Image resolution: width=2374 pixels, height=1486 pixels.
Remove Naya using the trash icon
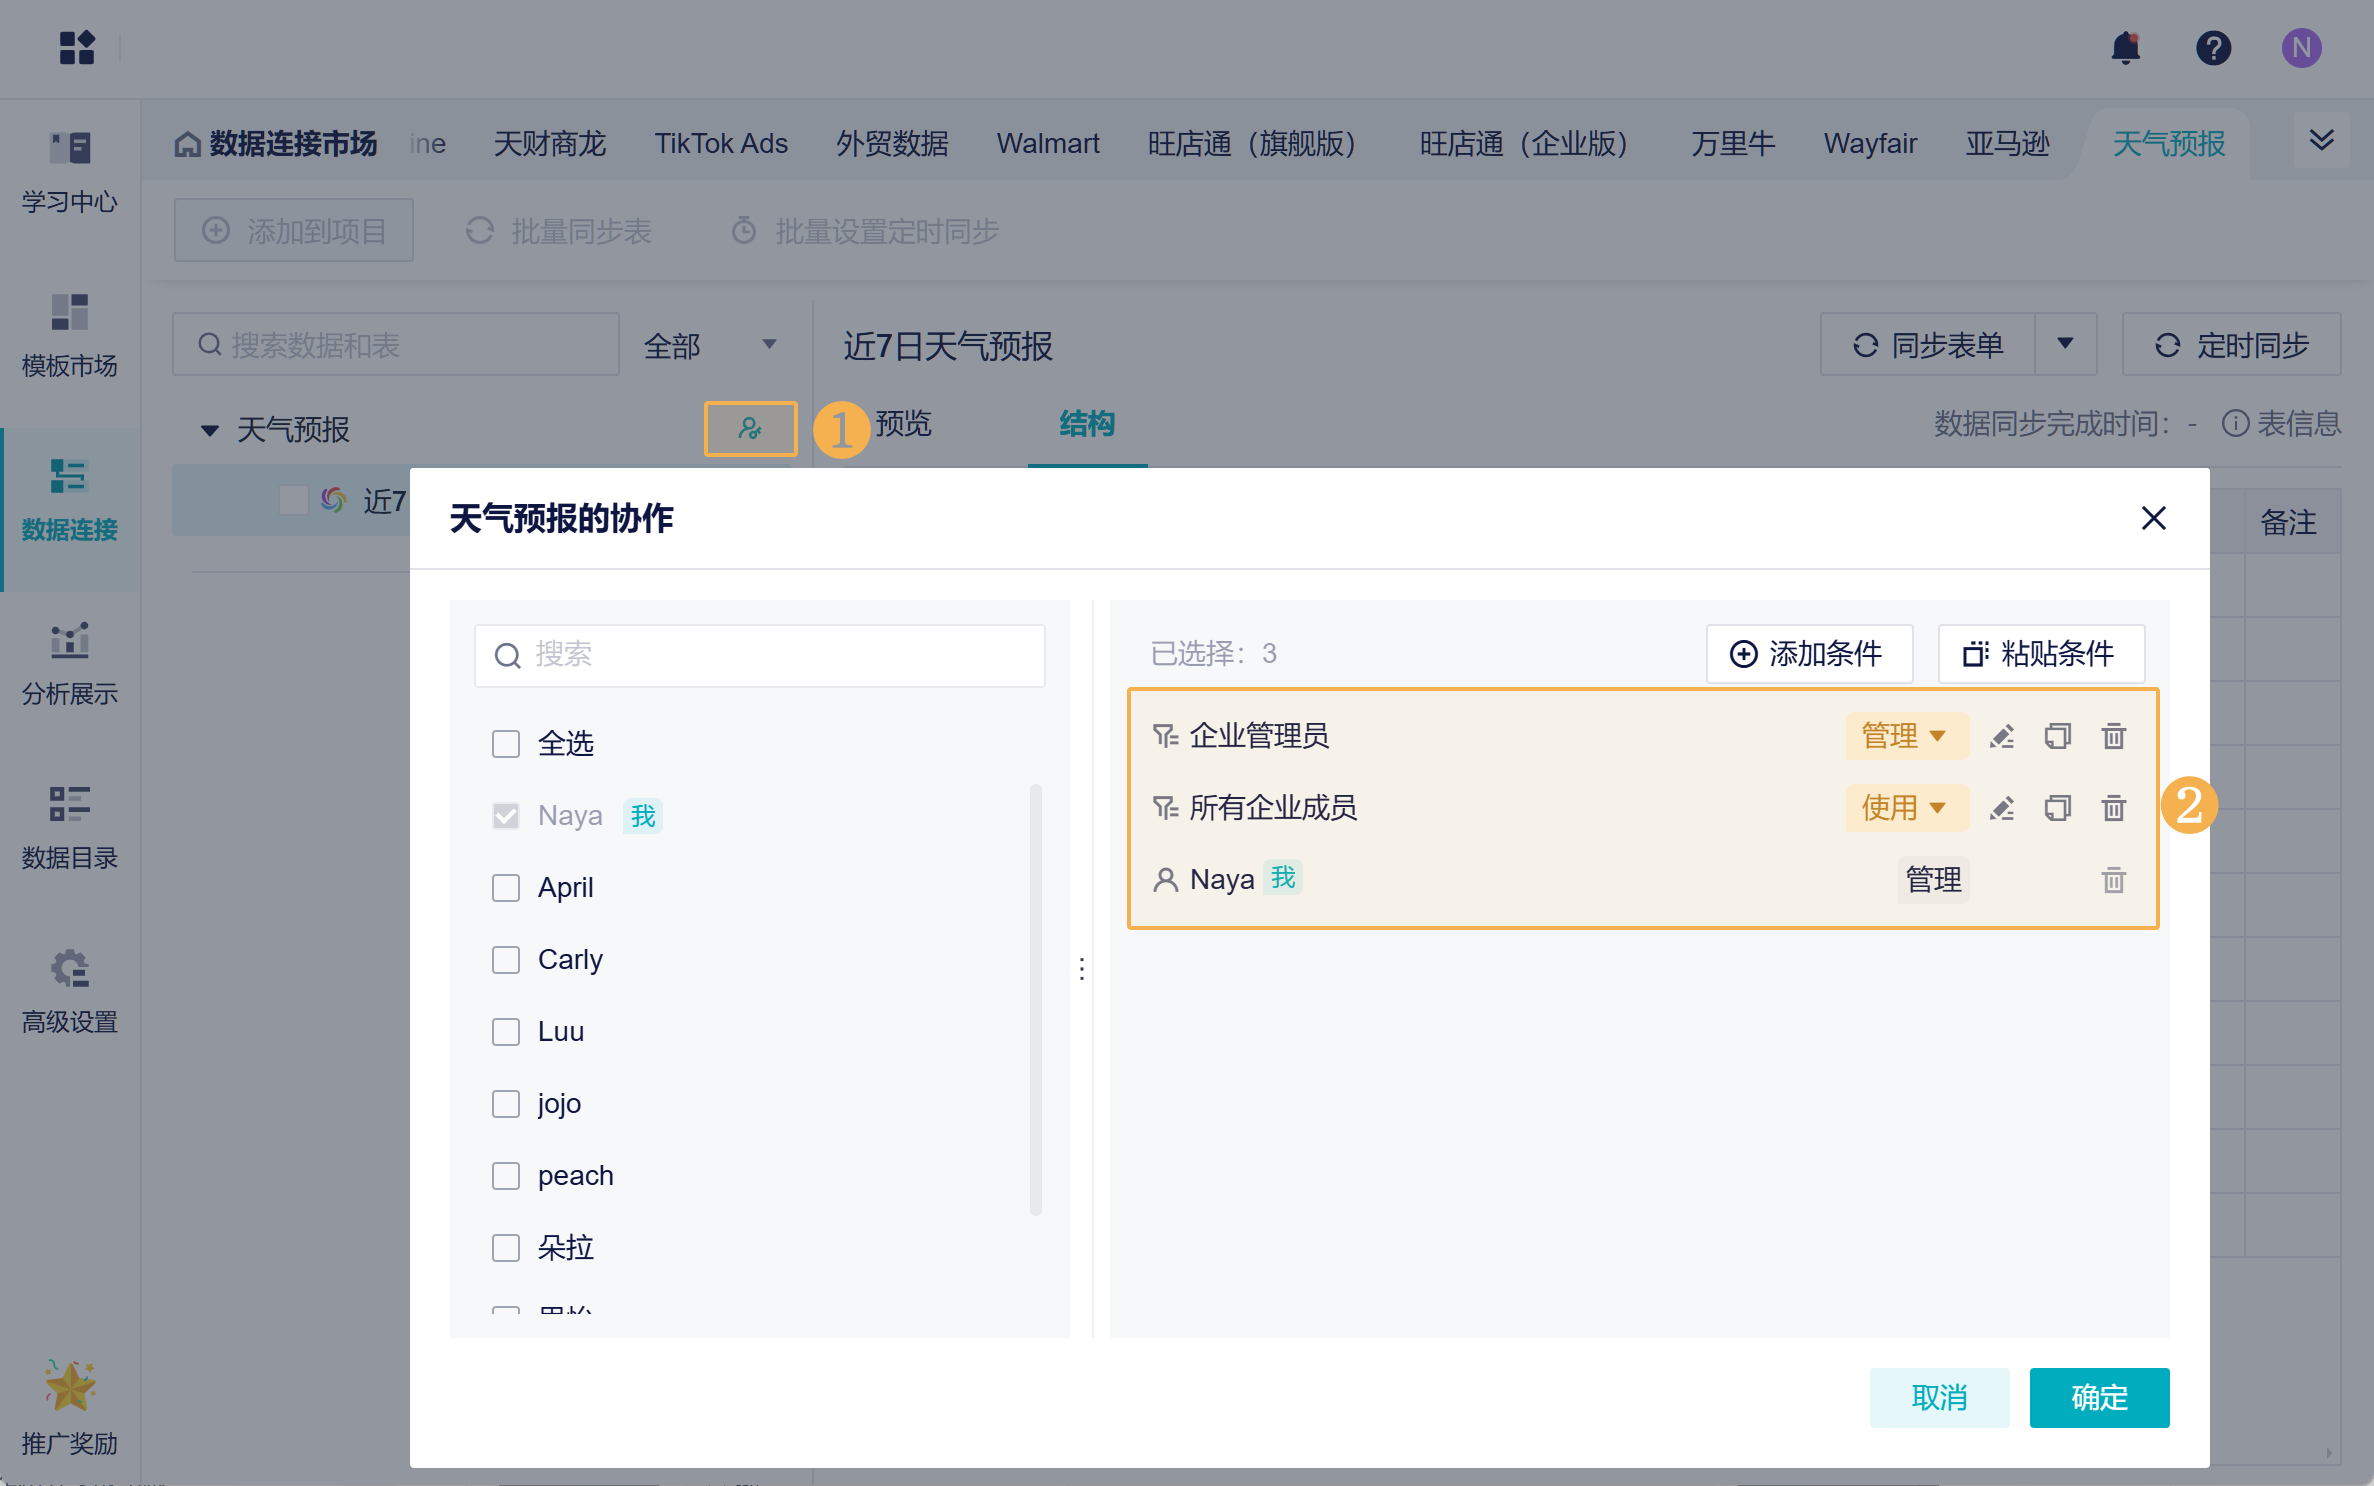click(x=2113, y=880)
